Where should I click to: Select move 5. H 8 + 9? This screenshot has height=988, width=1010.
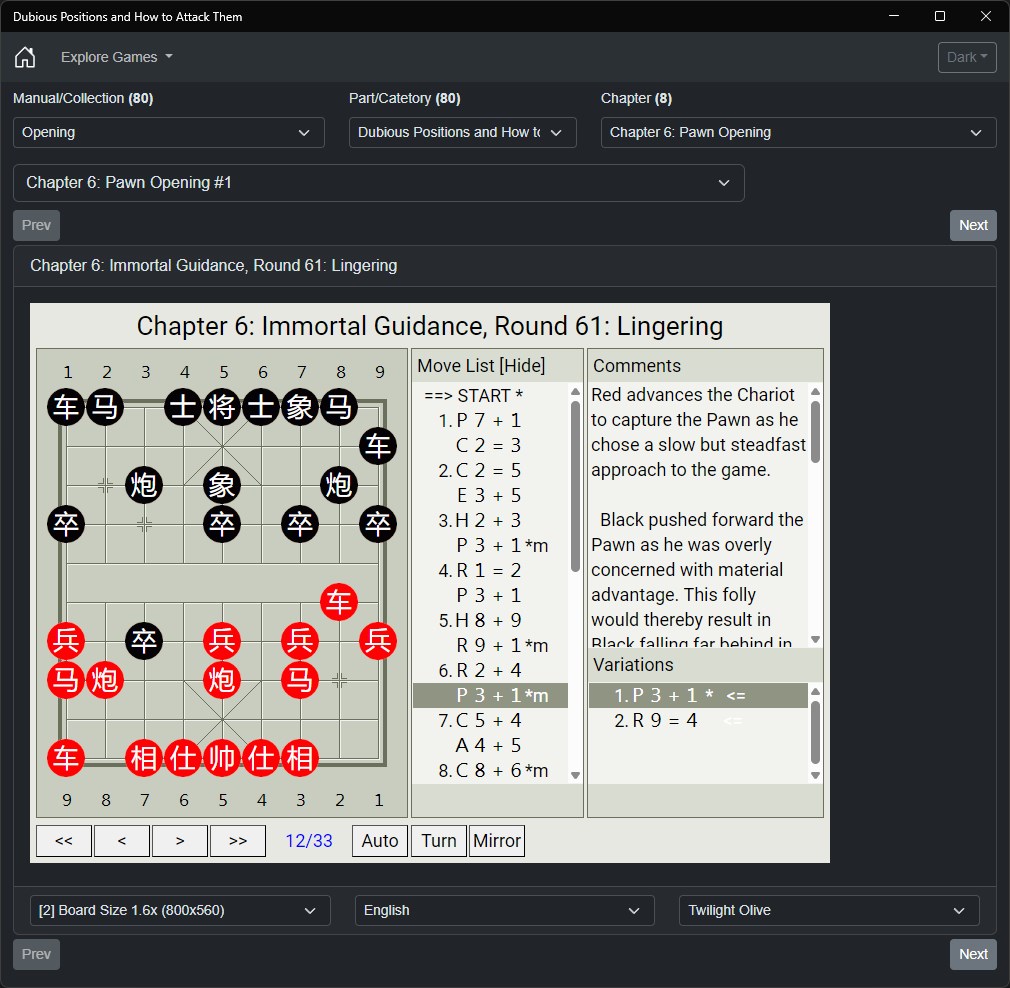click(490, 620)
